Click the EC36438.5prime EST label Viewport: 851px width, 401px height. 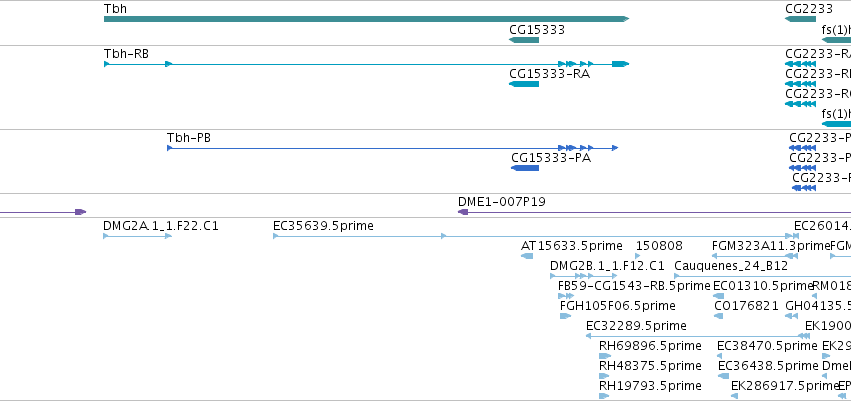(768, 366)
